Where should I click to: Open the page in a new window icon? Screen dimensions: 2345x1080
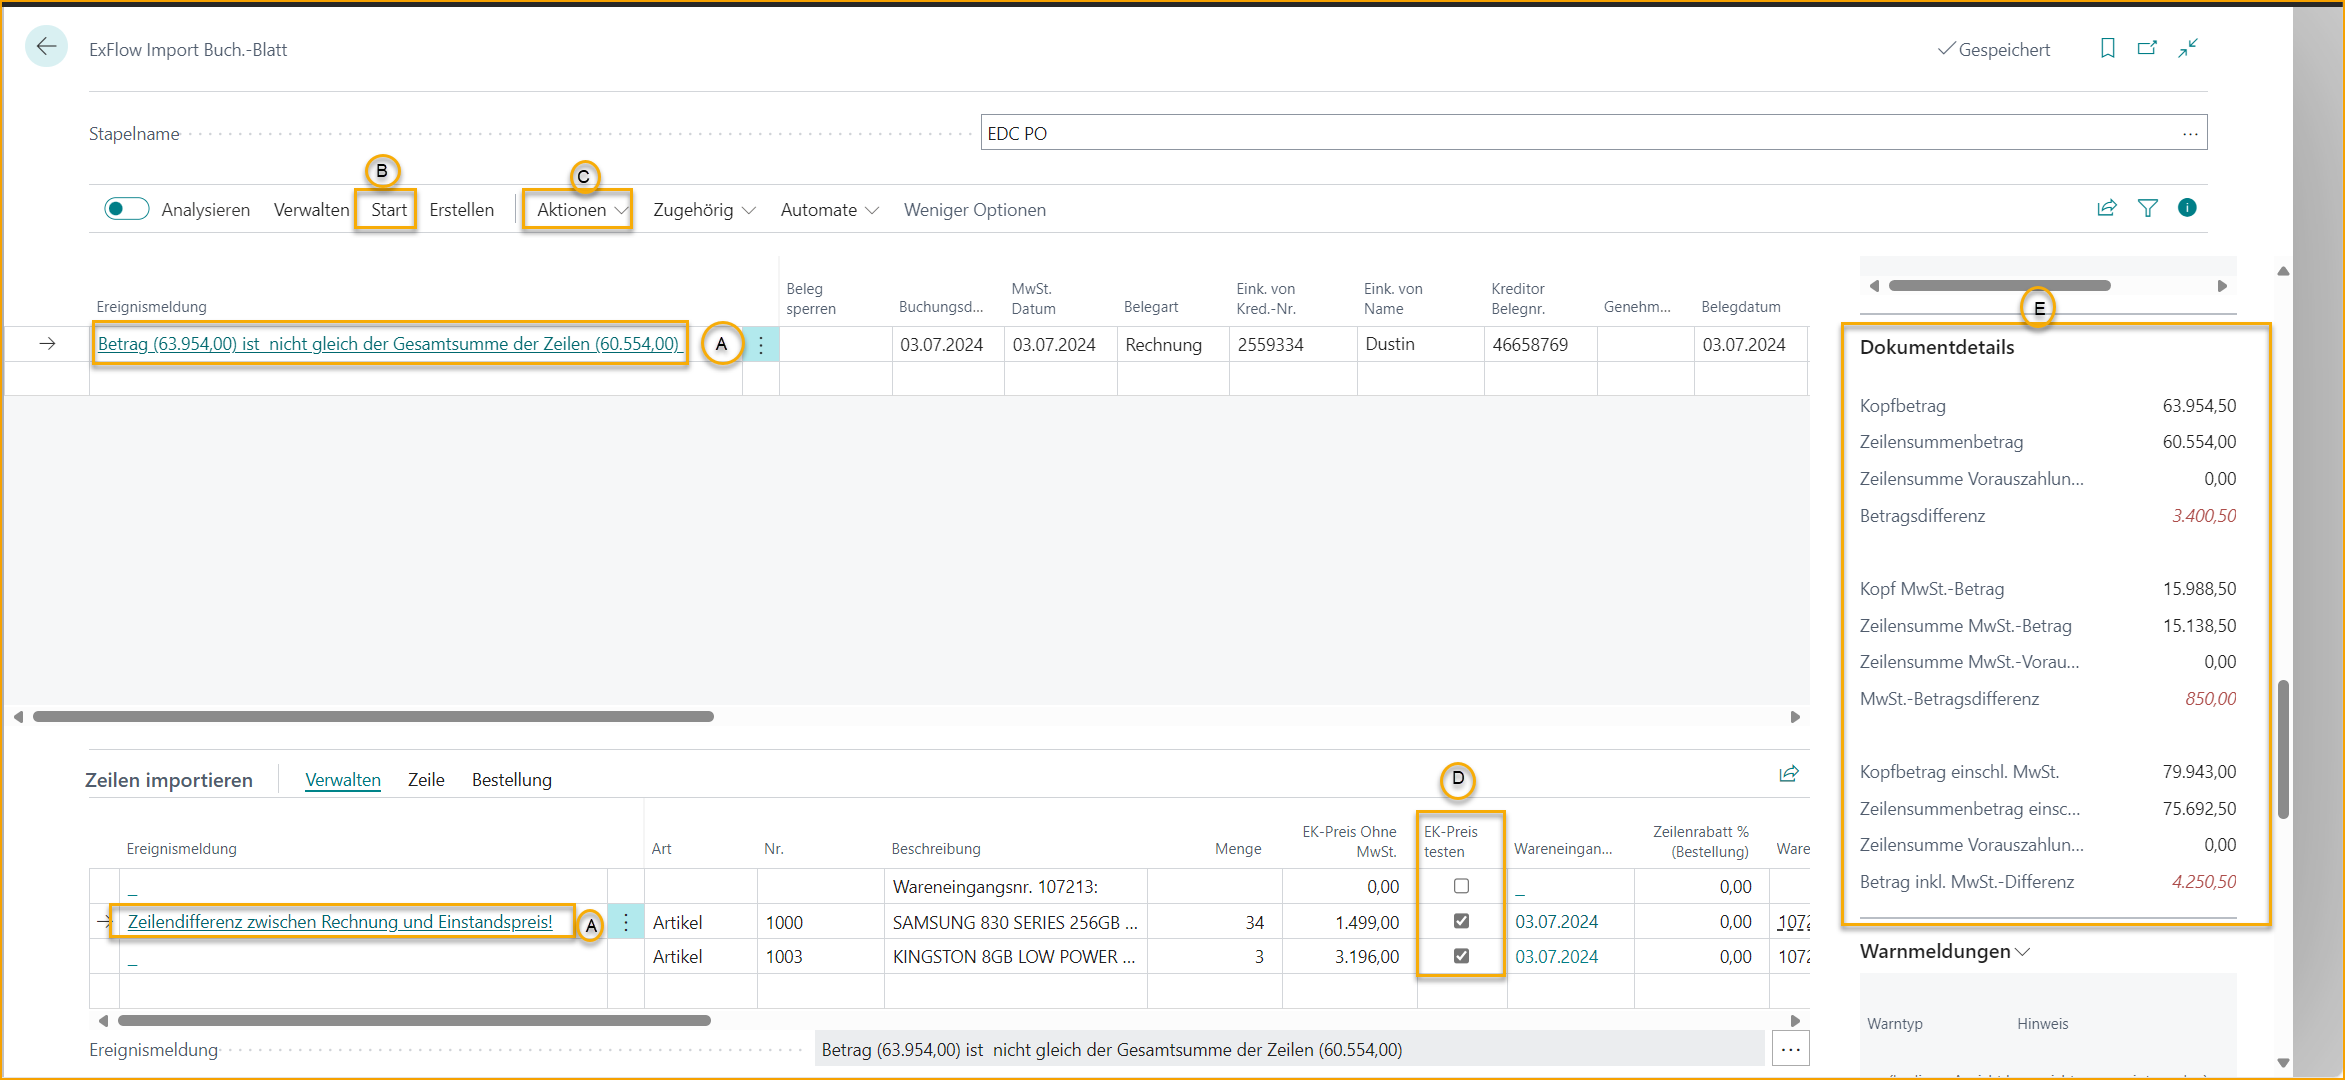tap(2147, 48)
